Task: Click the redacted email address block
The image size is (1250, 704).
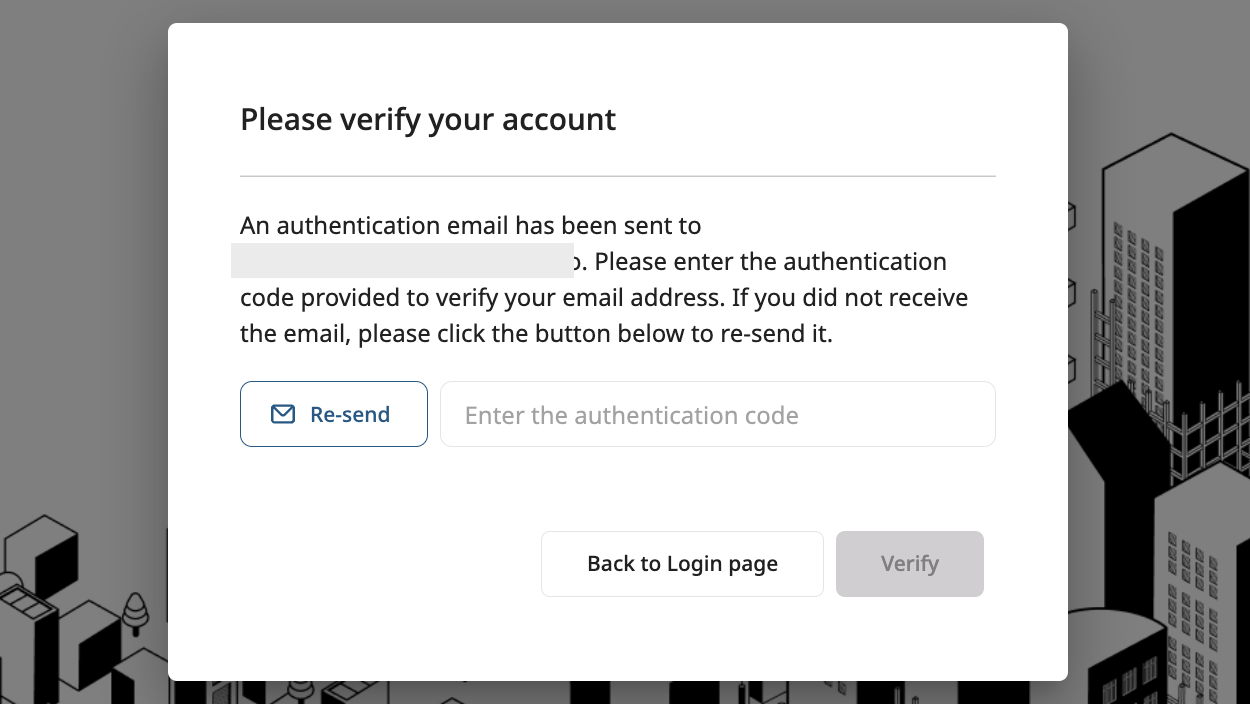Action: pyautogui.click(x=402, y=260)
